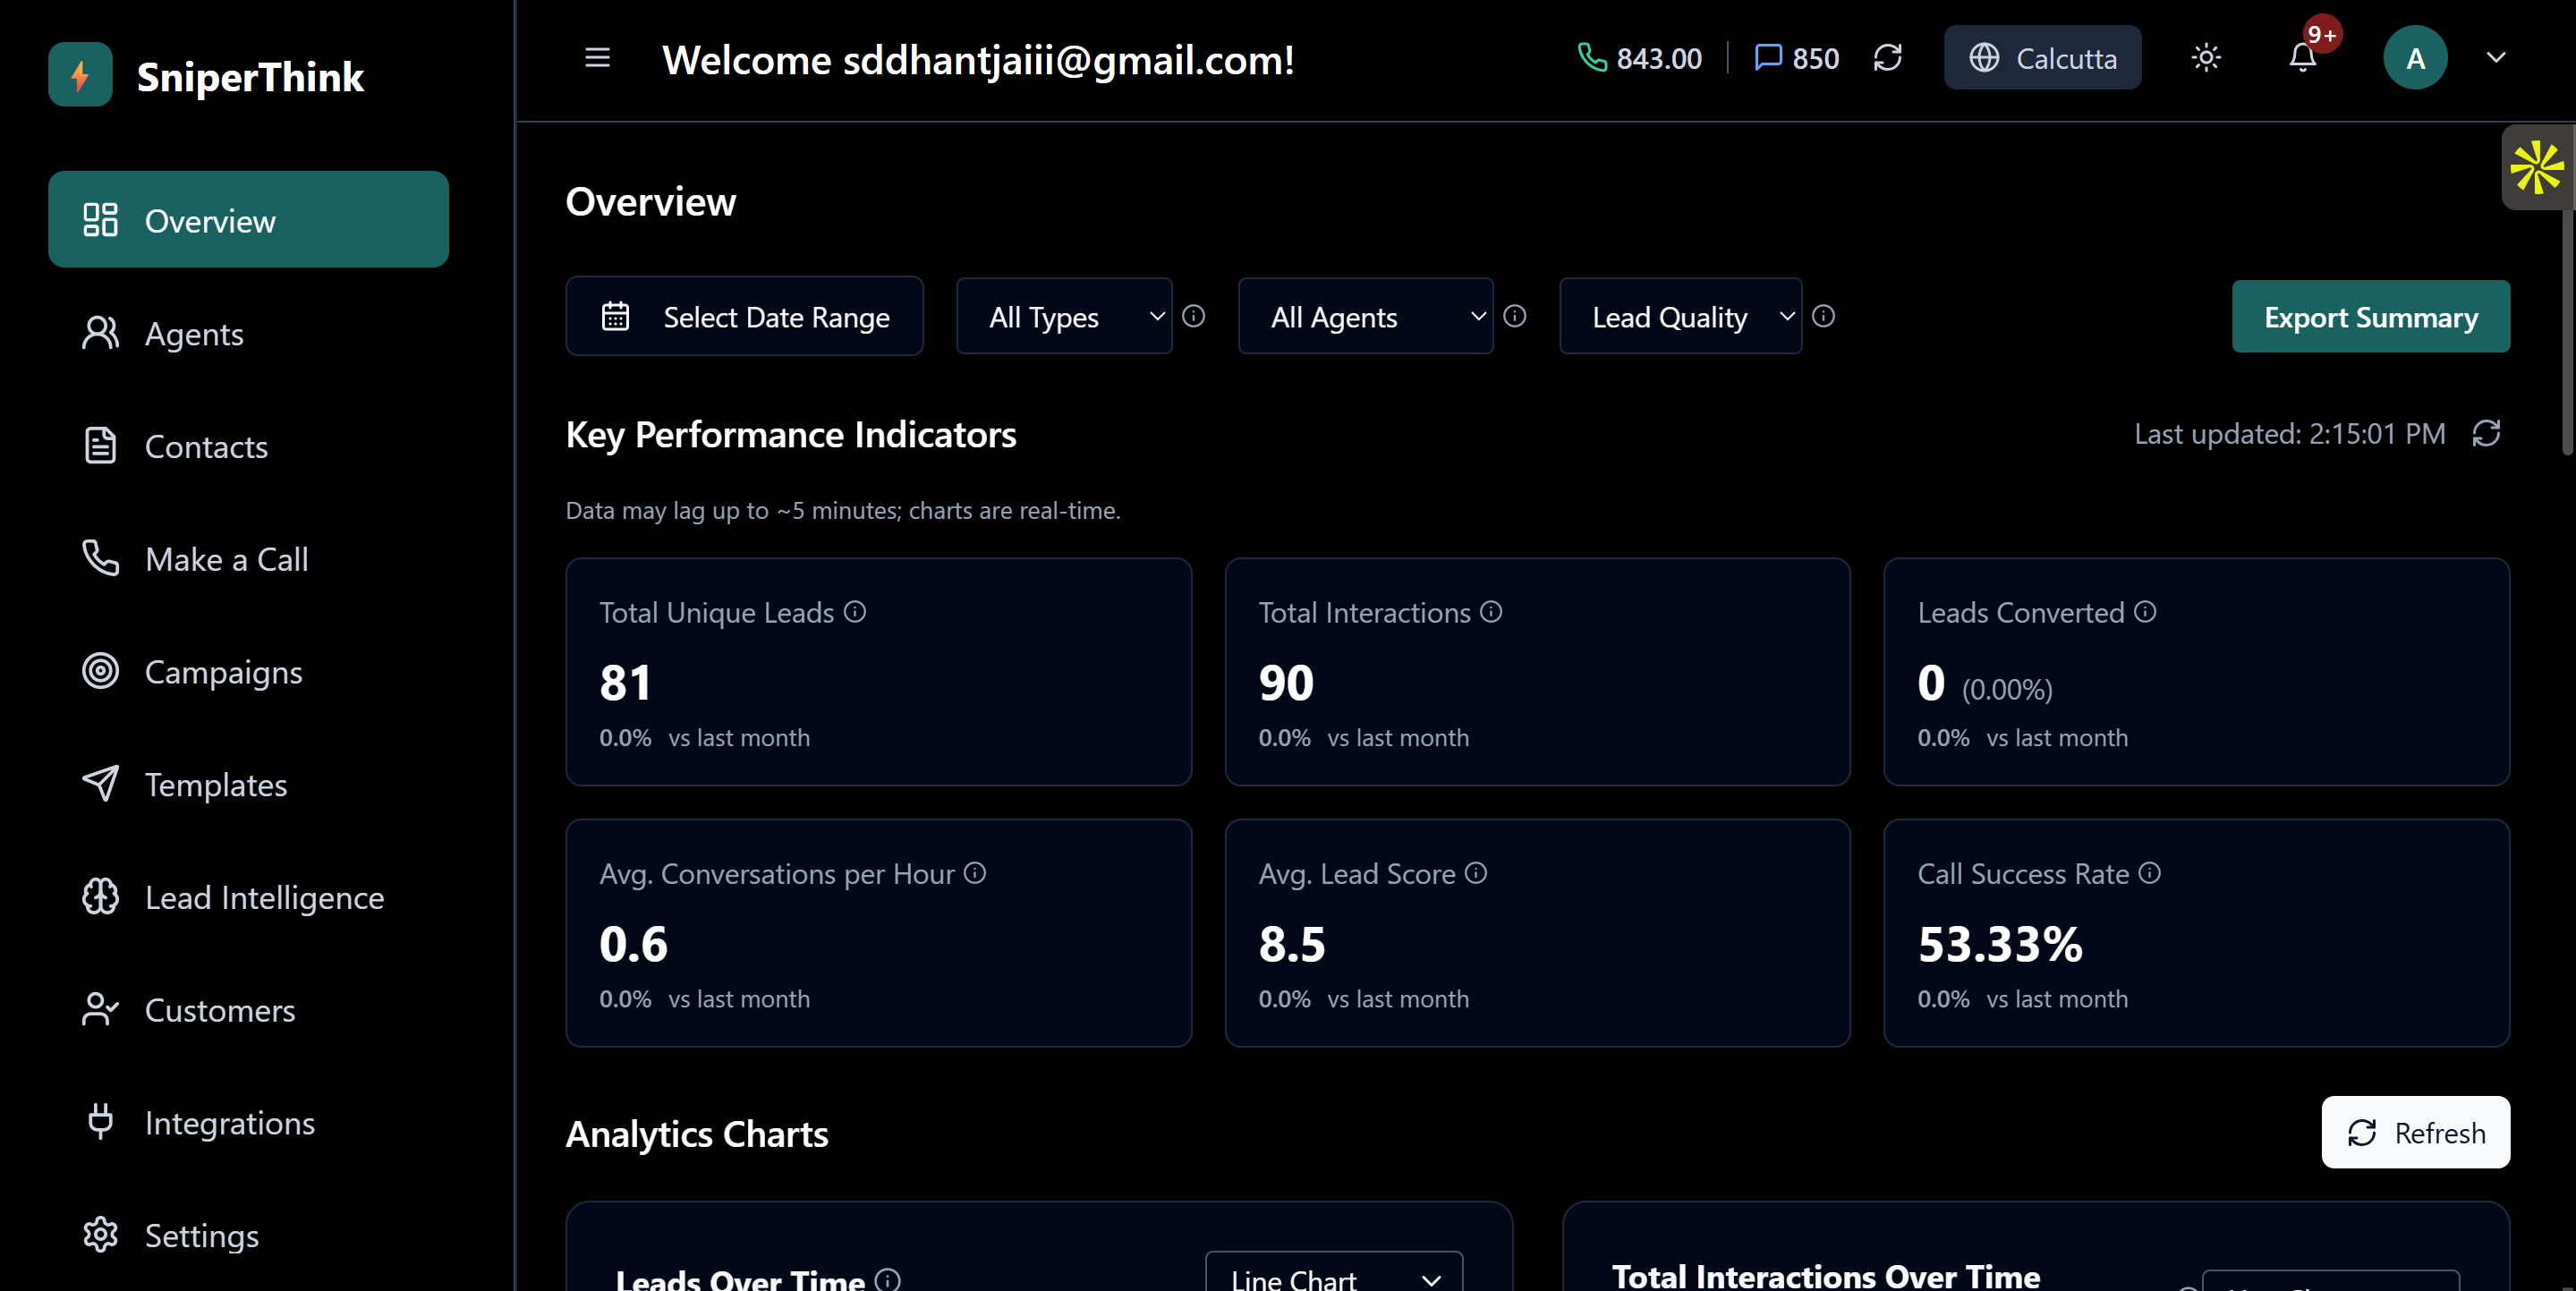Click the green phone credits icon

coord(1592,58)
